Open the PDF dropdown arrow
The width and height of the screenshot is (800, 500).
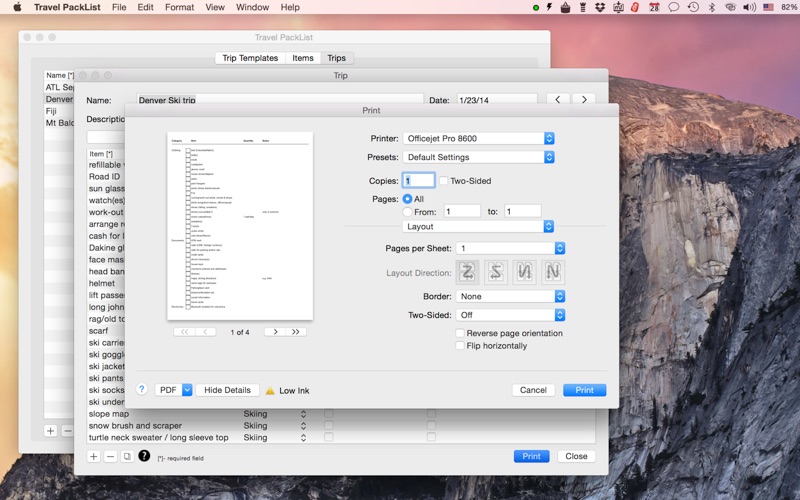[x=187, y=390]
